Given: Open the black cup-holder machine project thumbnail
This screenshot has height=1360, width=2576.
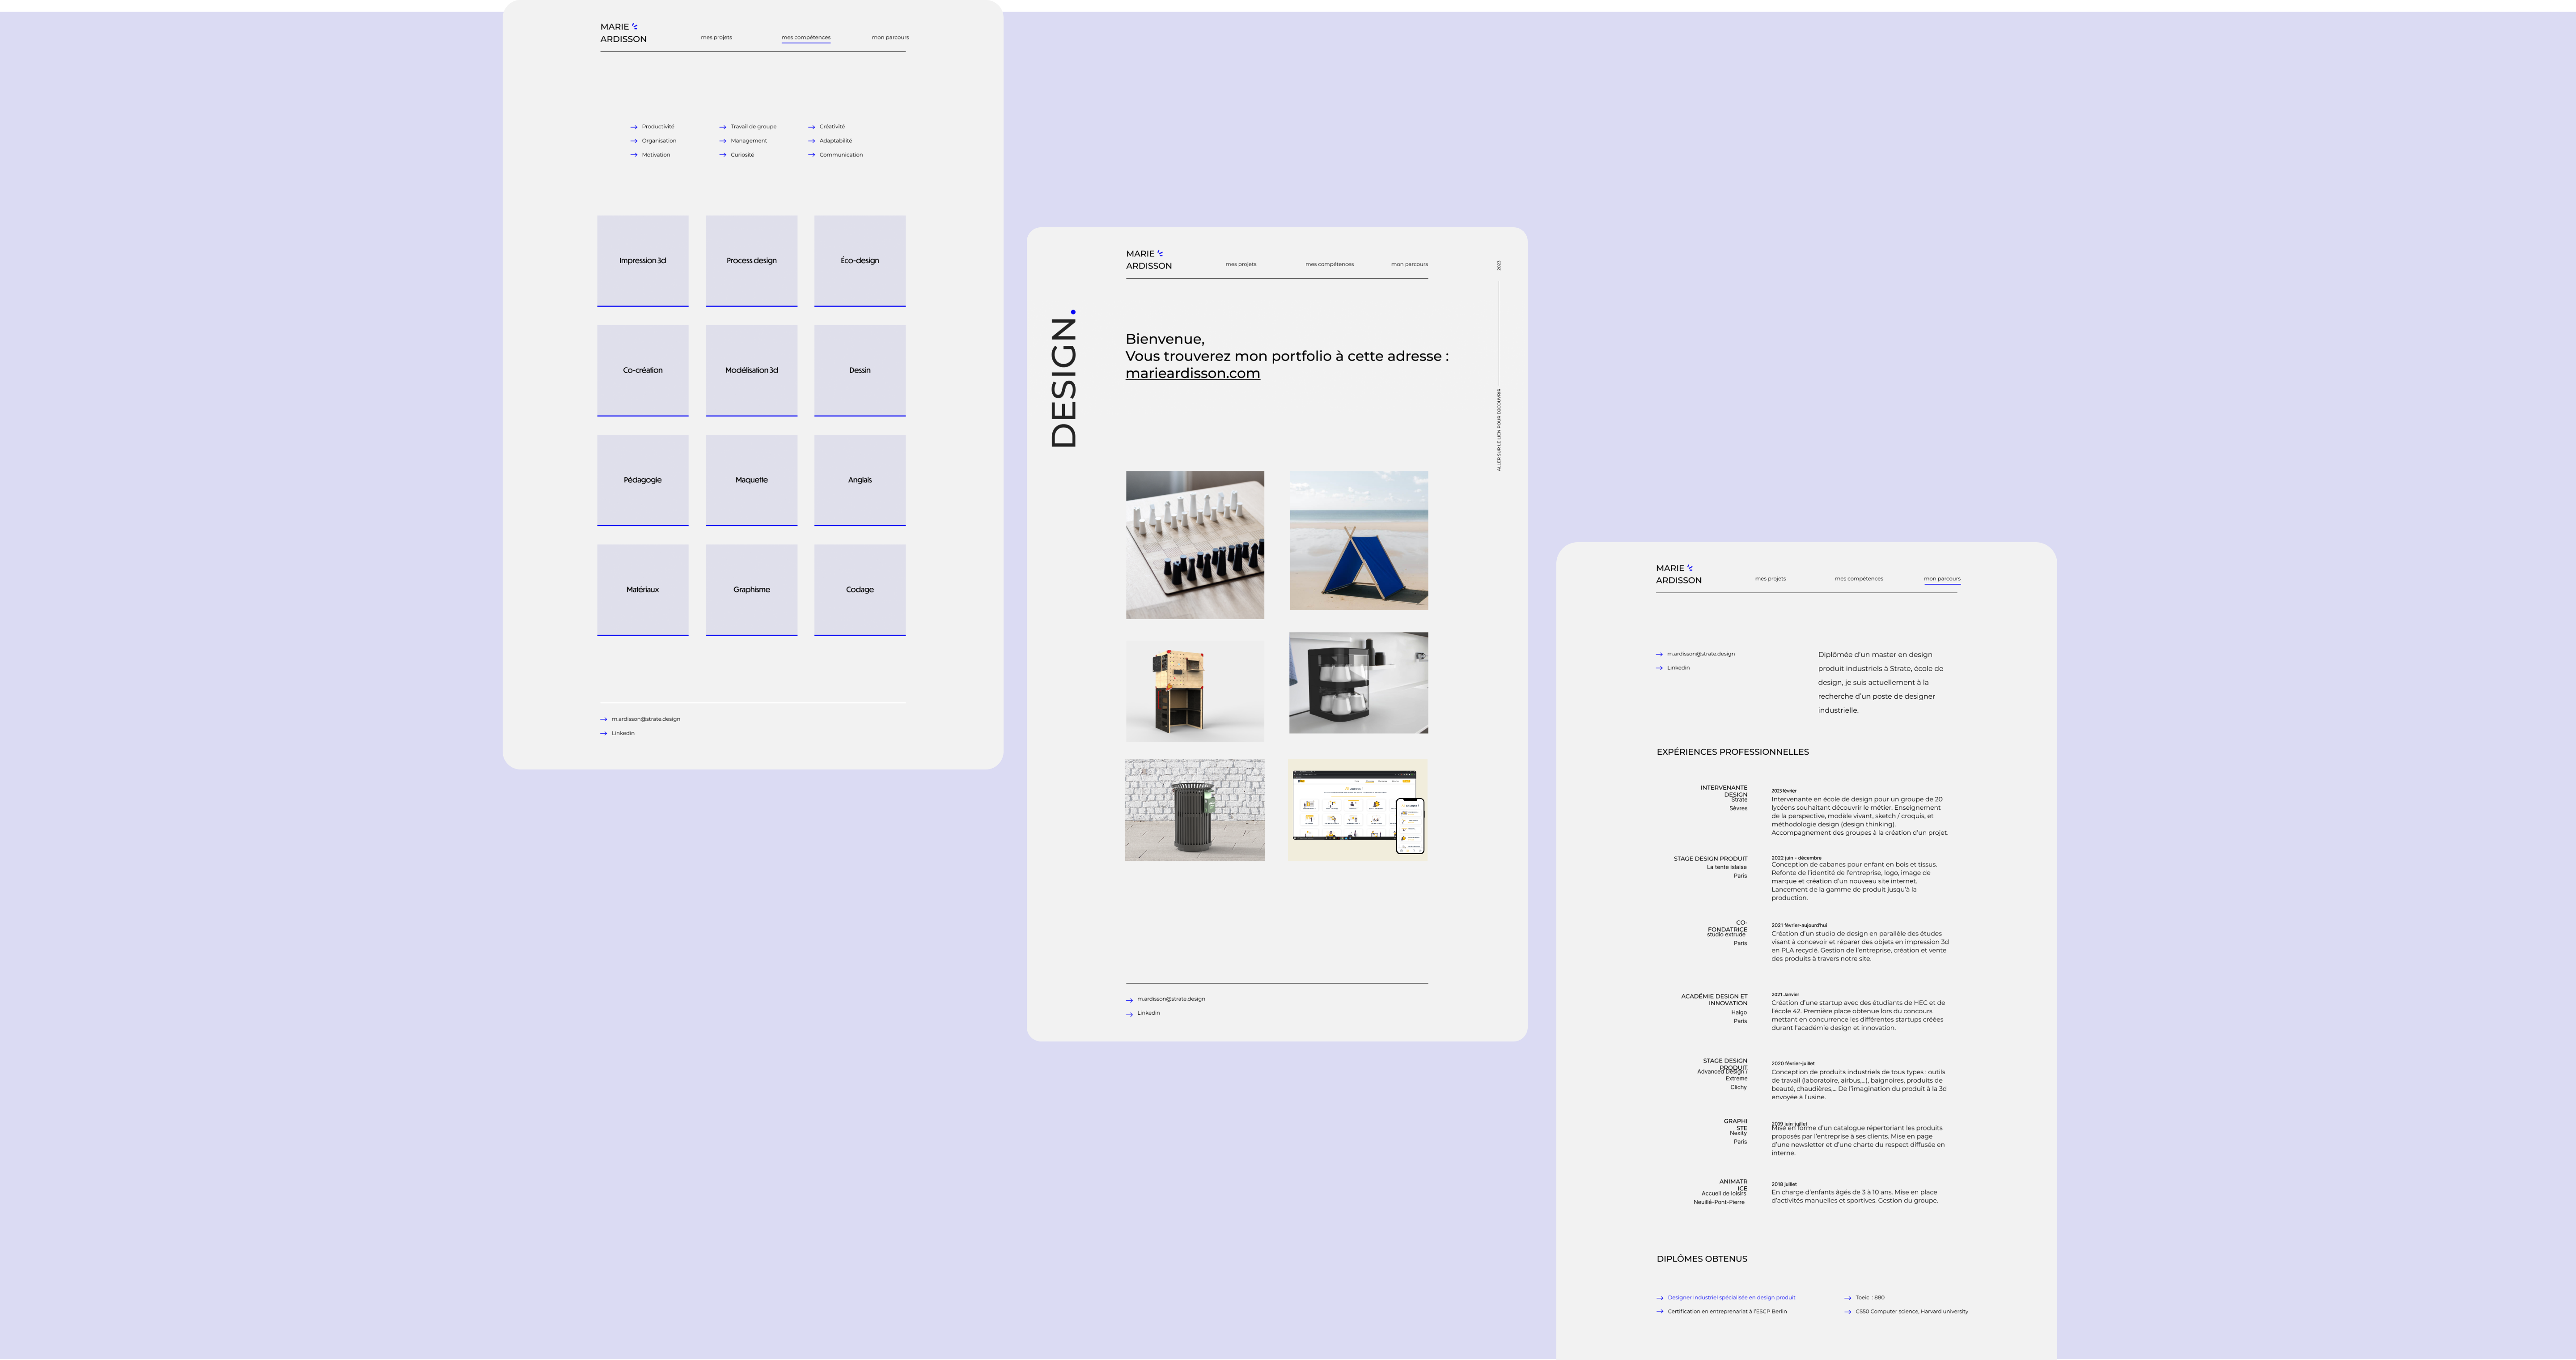Looking at the screenshot, I should 1358,683.
